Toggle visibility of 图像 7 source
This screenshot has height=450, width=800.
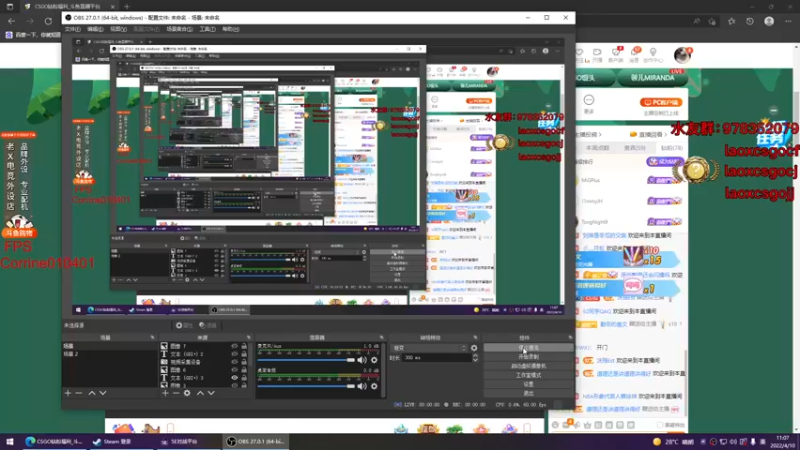[x=235, y=346]
